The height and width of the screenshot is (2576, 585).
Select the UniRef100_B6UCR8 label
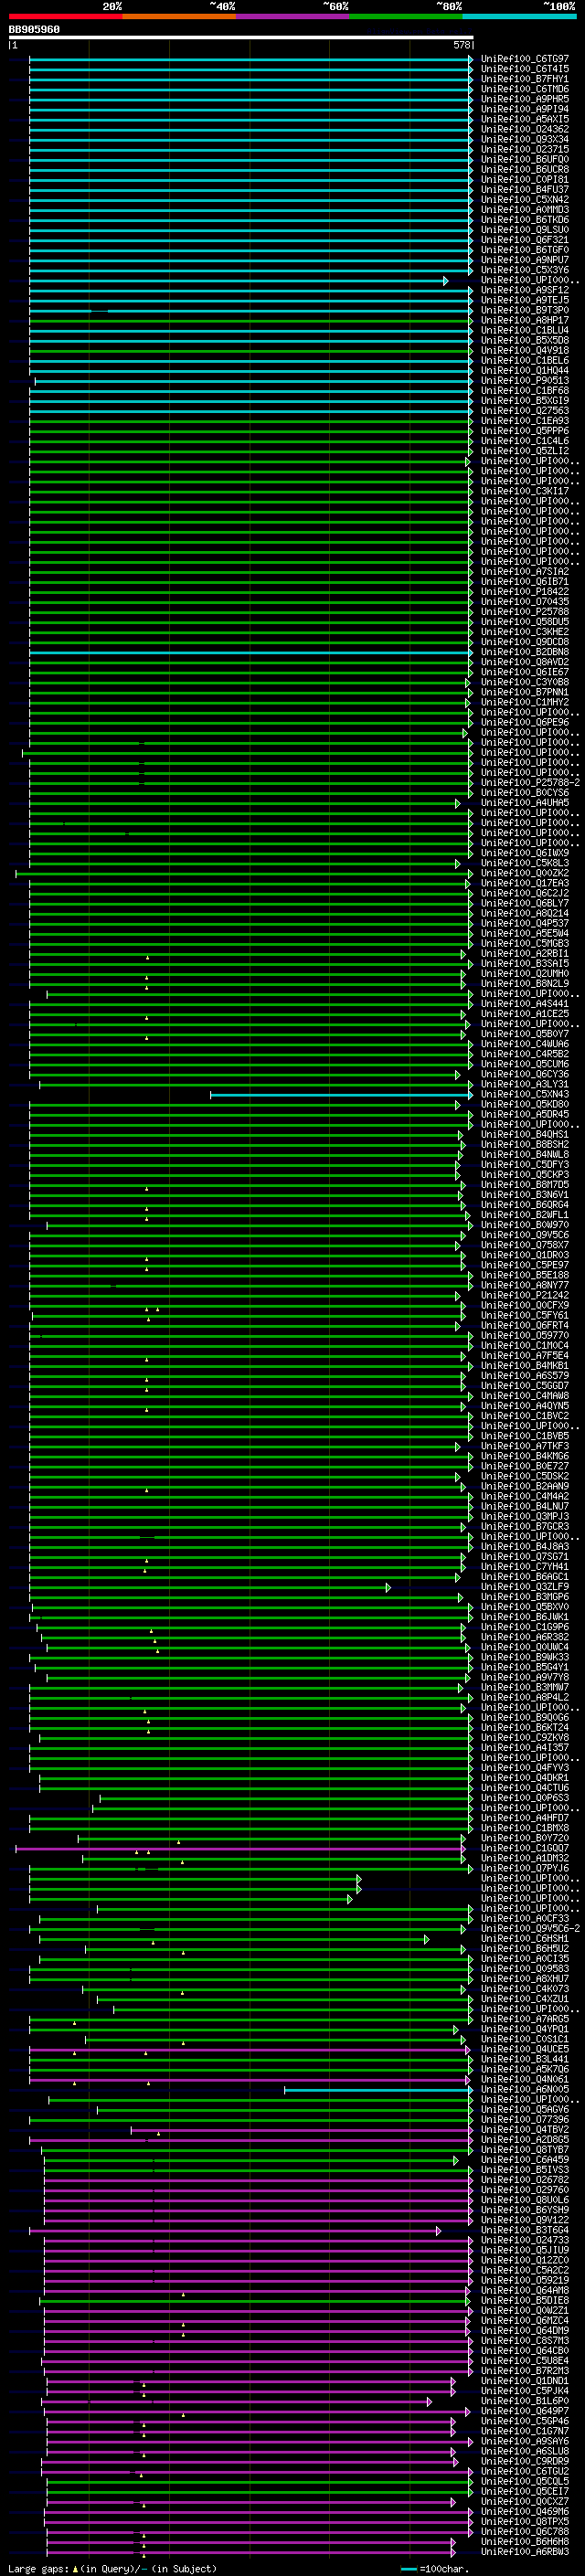525,169
